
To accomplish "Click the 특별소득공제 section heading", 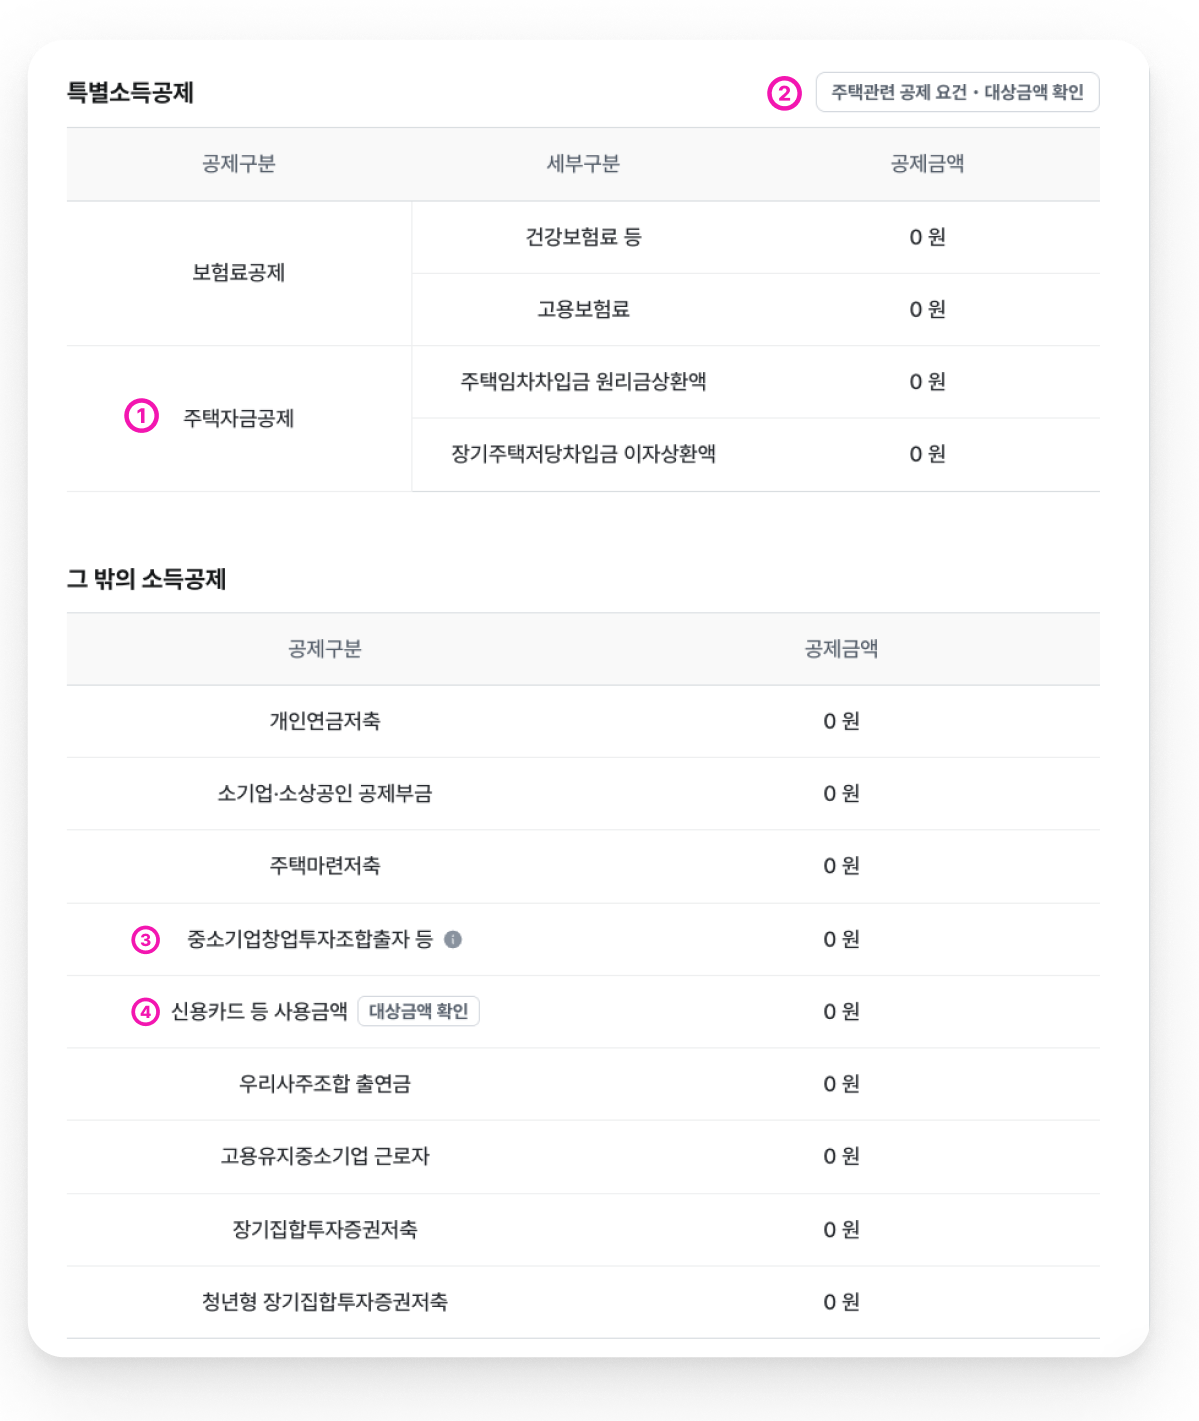I will [130, 93].
